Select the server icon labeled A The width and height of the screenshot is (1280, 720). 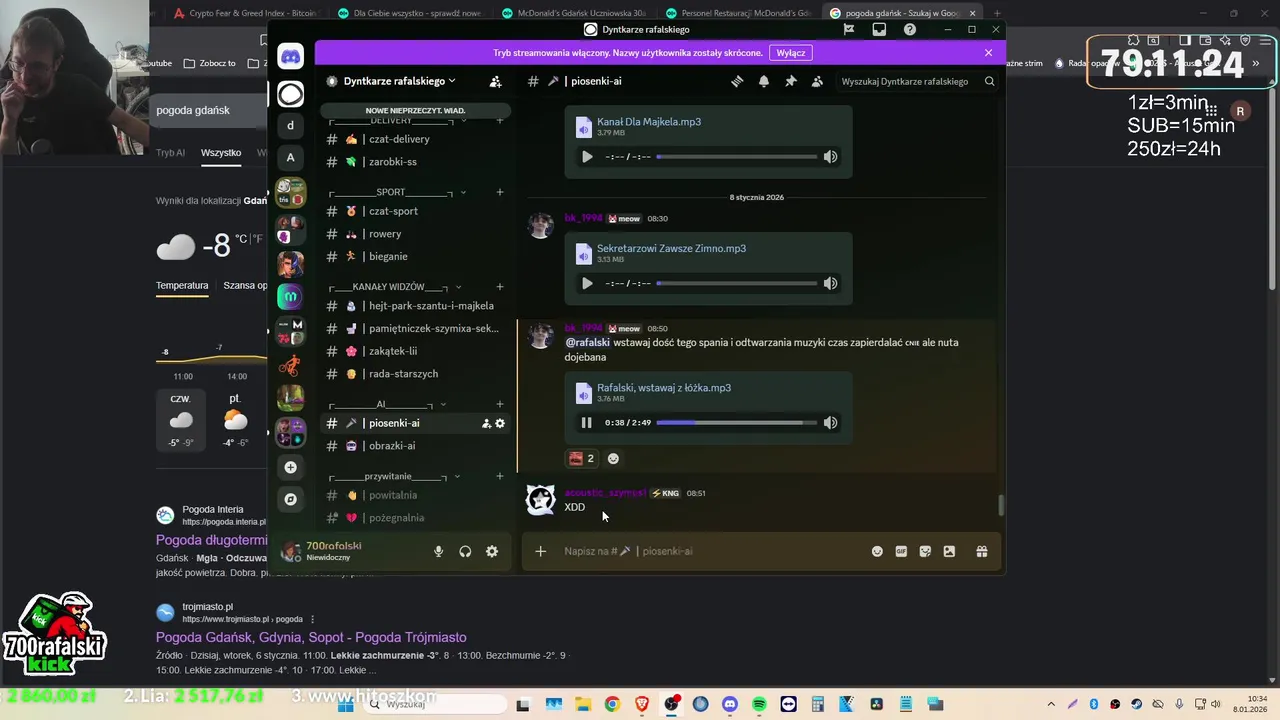(x=290, y=157)
